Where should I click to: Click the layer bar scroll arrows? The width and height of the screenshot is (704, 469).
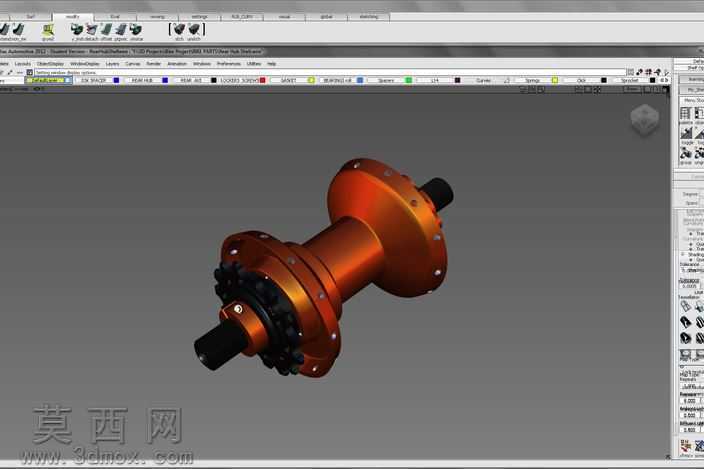coord(663,80)
